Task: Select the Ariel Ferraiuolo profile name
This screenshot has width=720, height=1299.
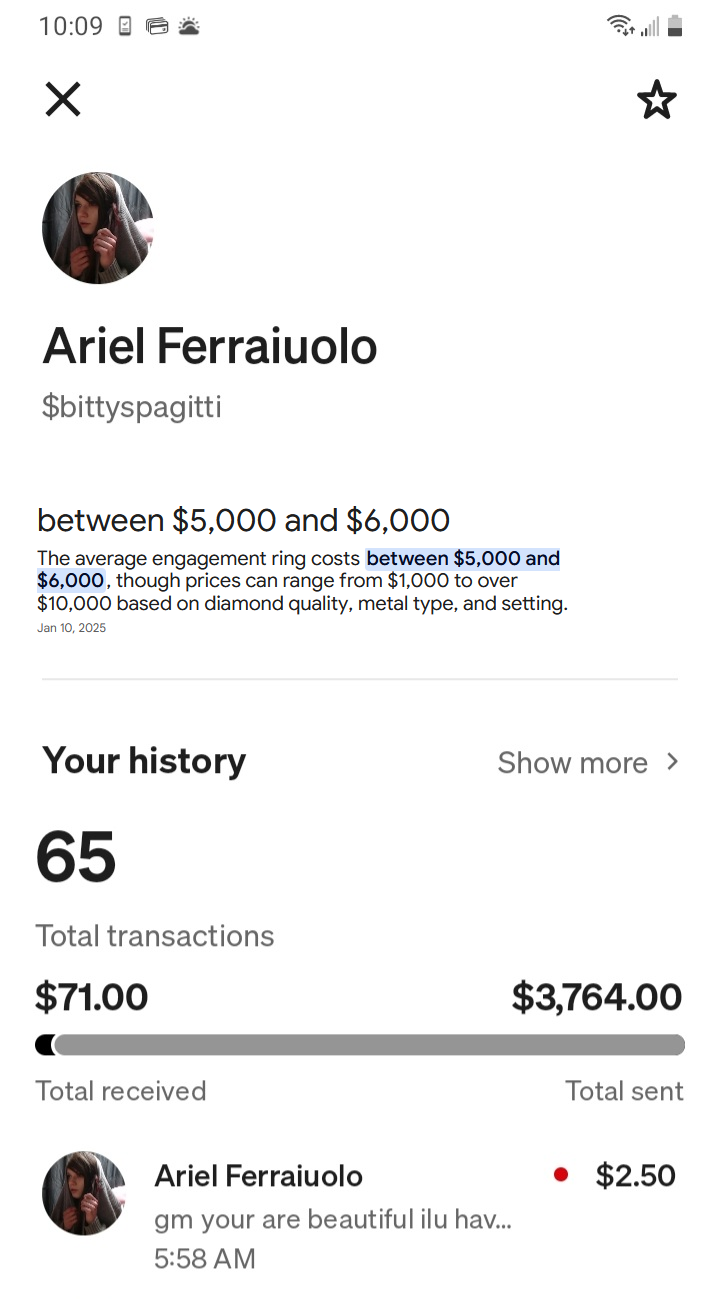Action: click(x=210, y=346)
